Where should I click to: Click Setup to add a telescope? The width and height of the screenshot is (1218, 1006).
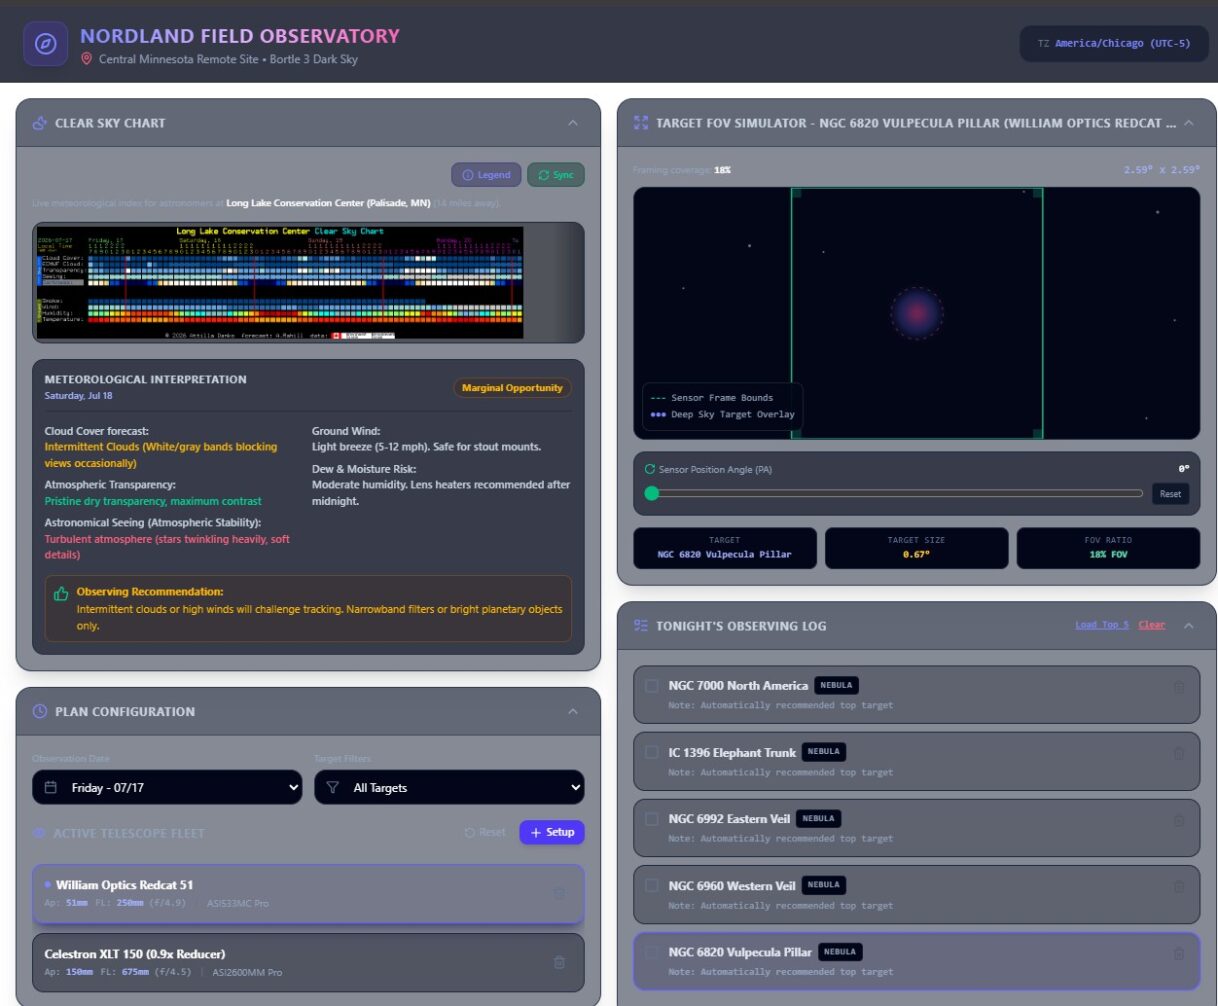(552, 832)
